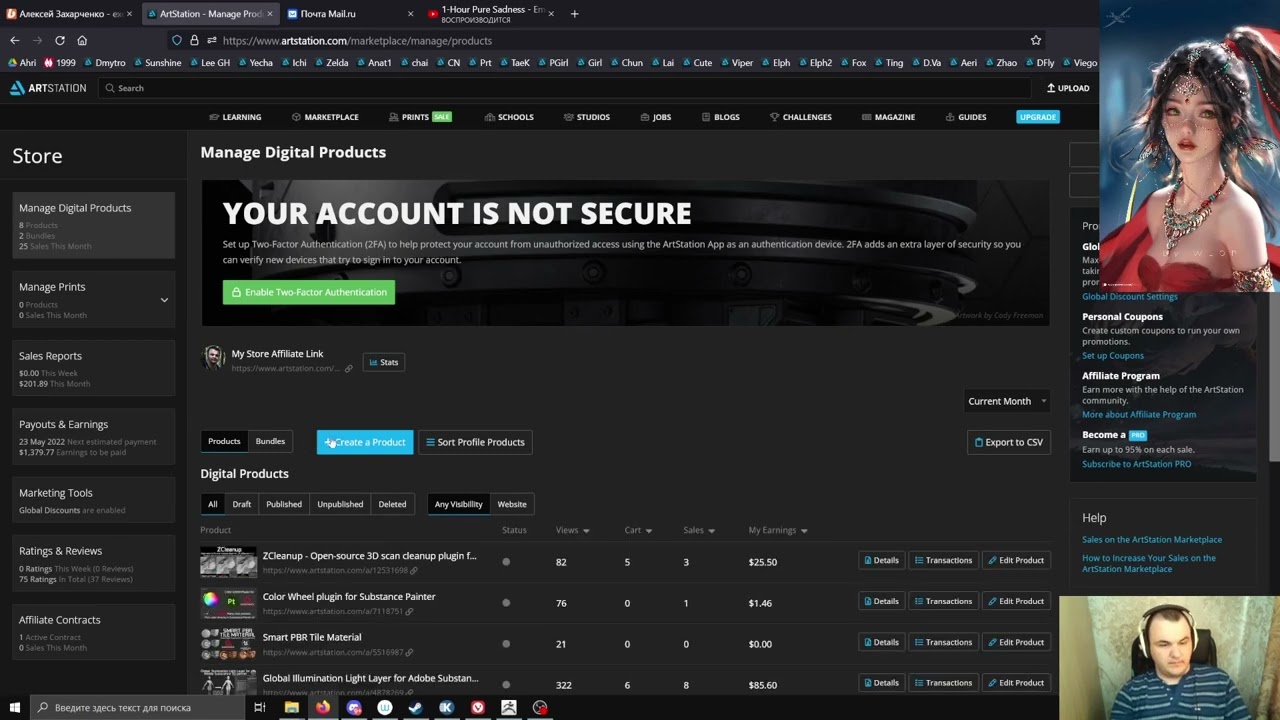Go to the Magazine section
This screenshot has width=1280, height=720.
(888, 117)
